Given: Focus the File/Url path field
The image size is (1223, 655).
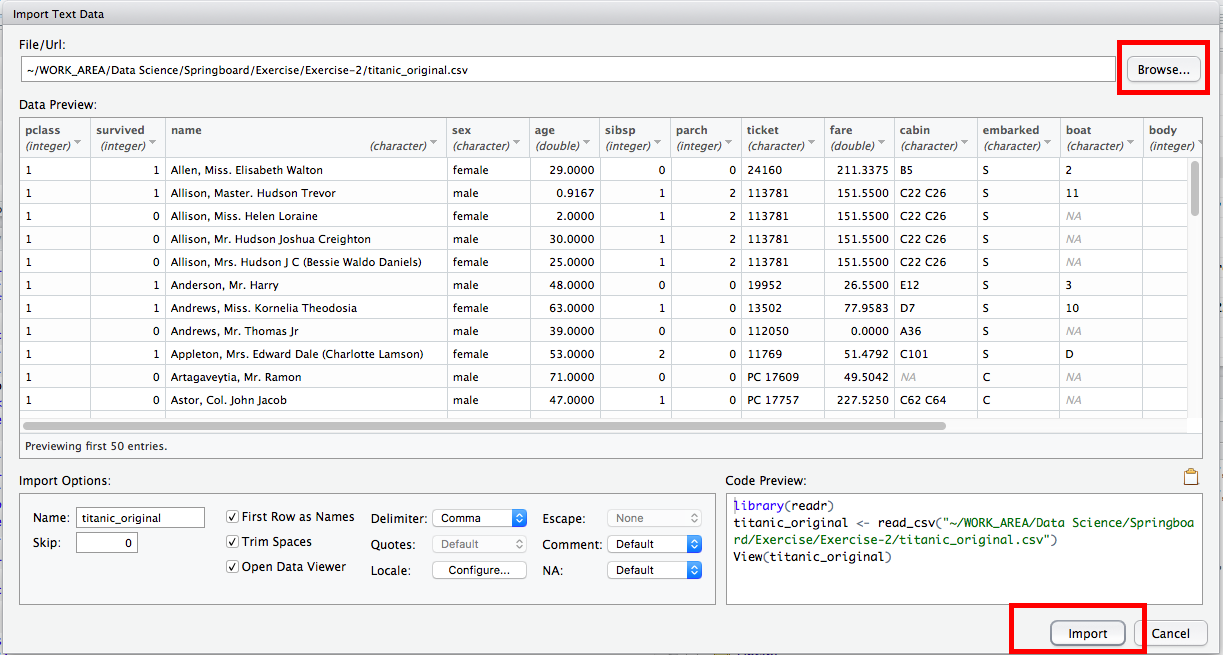Looking at the screenshot, I should pos(567,70).
